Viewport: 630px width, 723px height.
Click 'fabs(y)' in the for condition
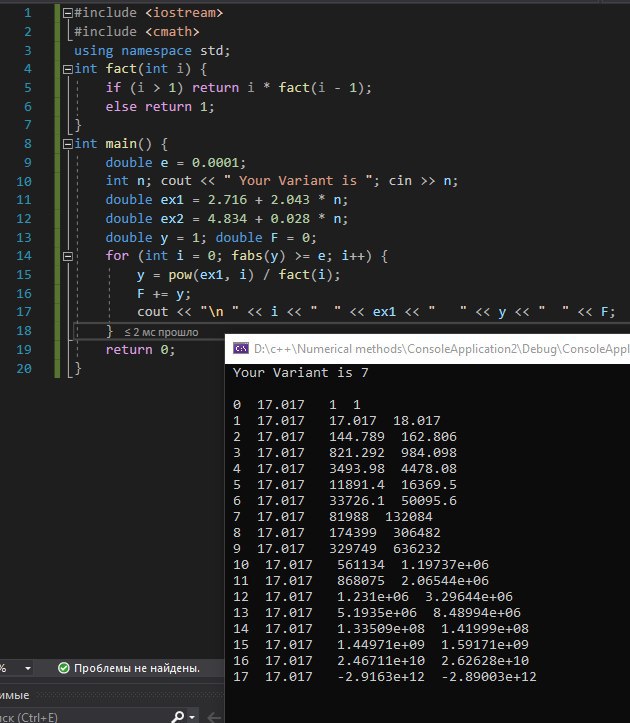(259, 256)
